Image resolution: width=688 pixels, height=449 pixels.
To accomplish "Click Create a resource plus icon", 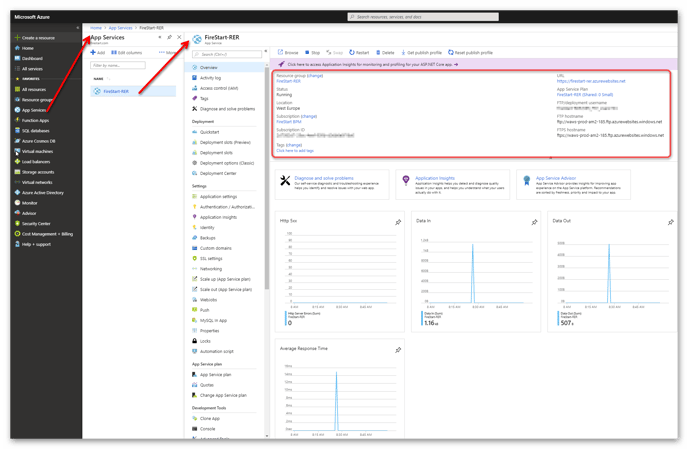I will tap(17, 38).
